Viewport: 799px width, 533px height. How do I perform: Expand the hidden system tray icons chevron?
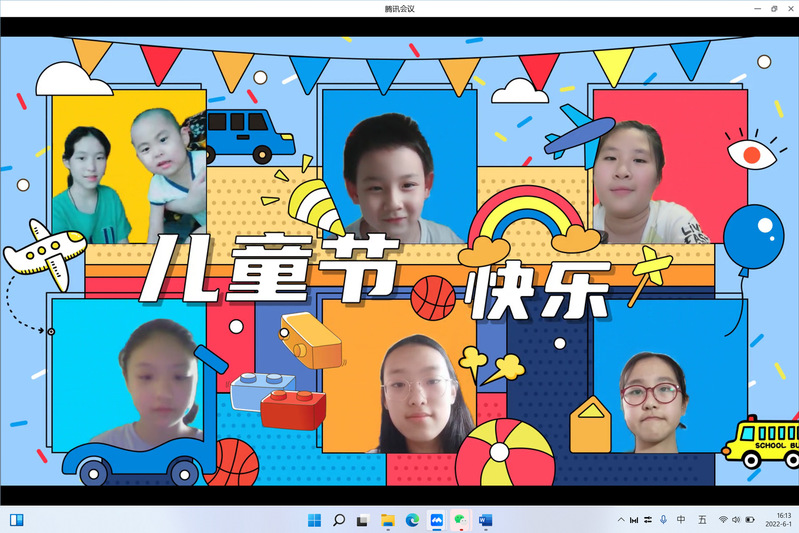[620, 520]
